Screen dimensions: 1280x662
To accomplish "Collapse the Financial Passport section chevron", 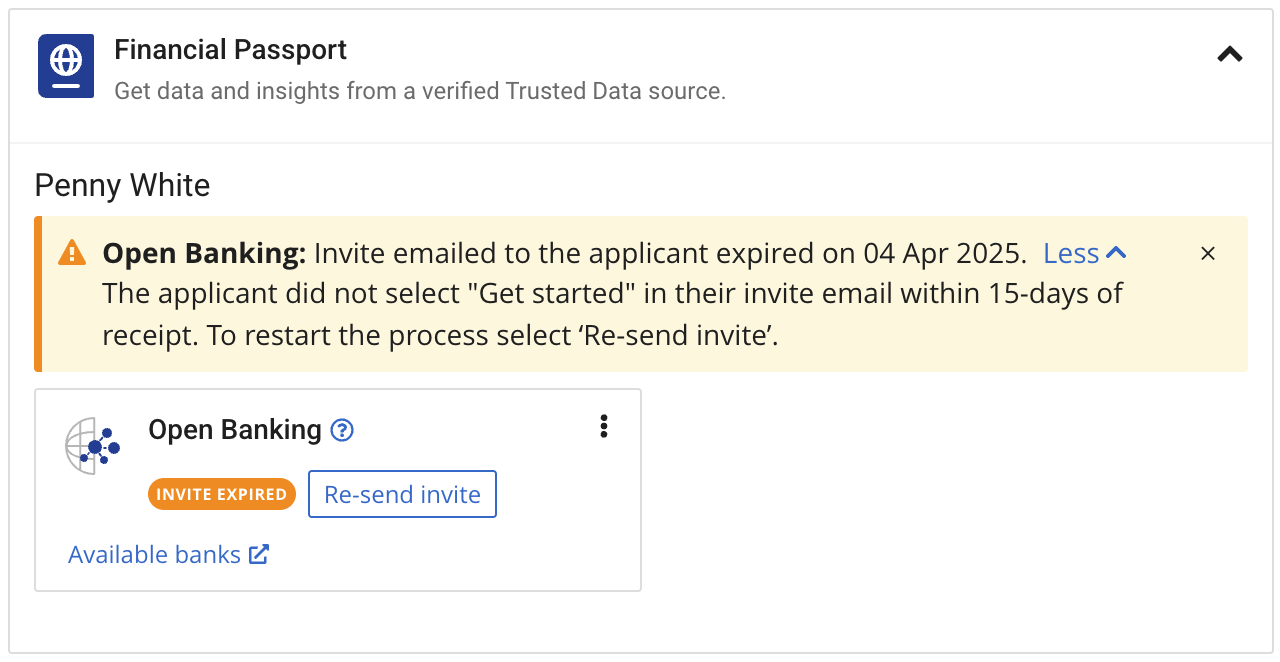I will (1229, 55).
